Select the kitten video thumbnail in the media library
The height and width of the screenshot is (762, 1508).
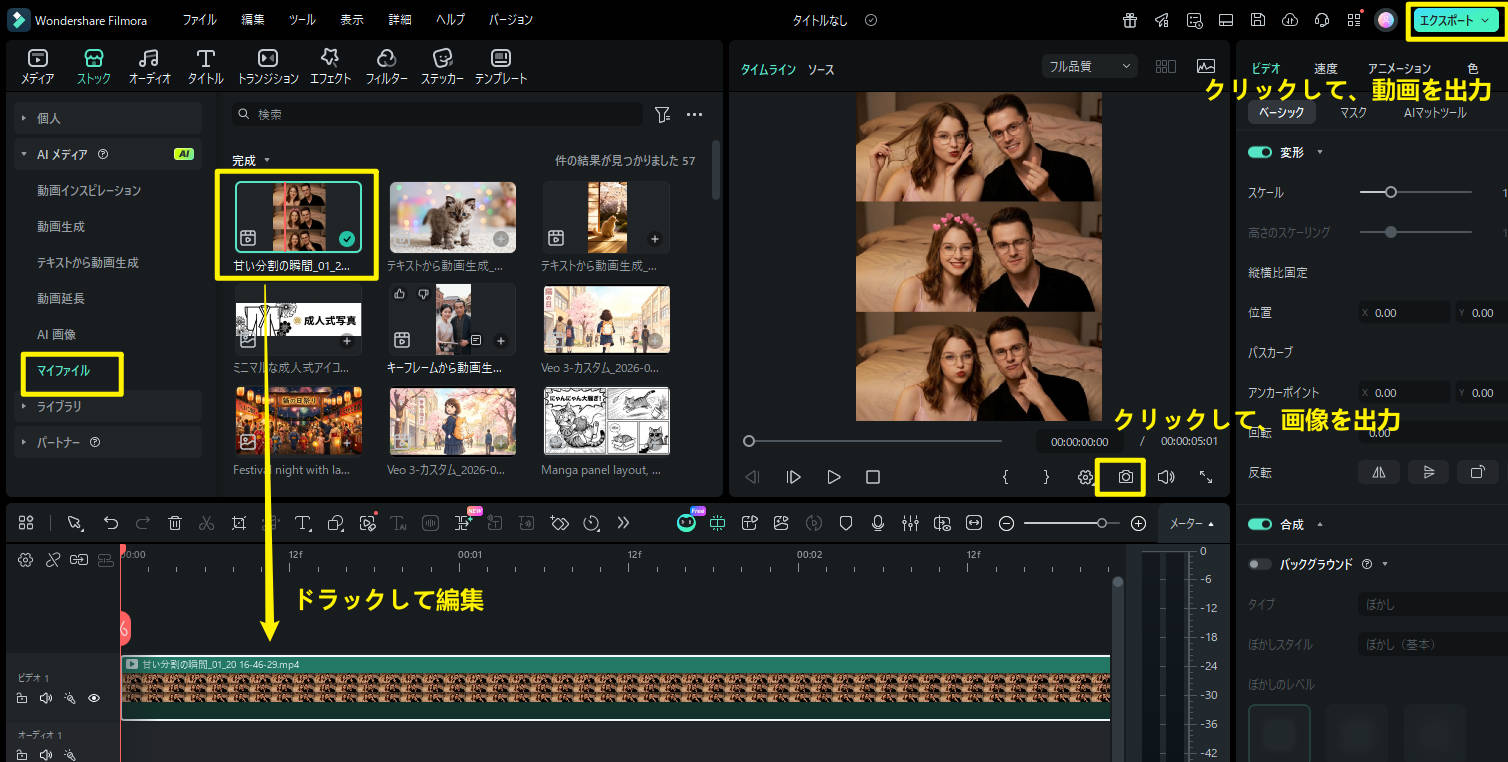pyautogui.click(x=452, y=216)
